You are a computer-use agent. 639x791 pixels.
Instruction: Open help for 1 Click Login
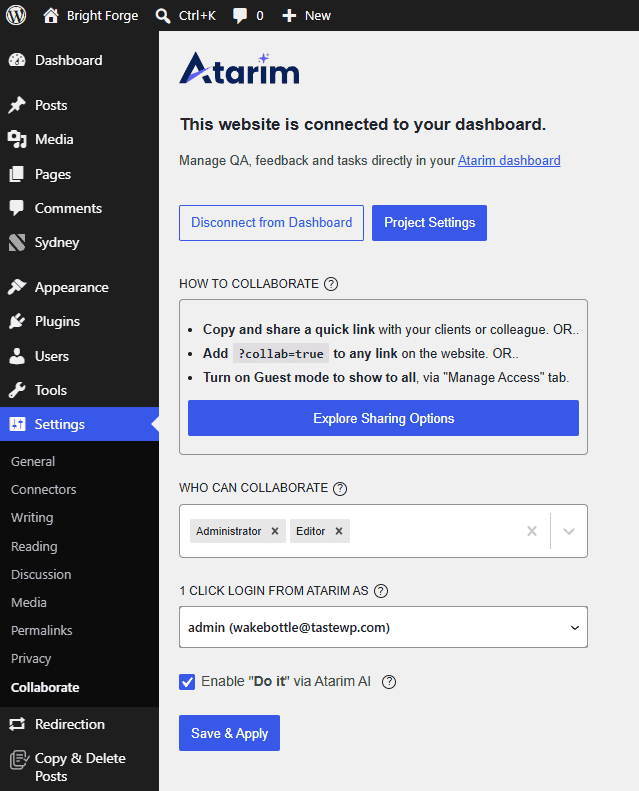[381, 591]
